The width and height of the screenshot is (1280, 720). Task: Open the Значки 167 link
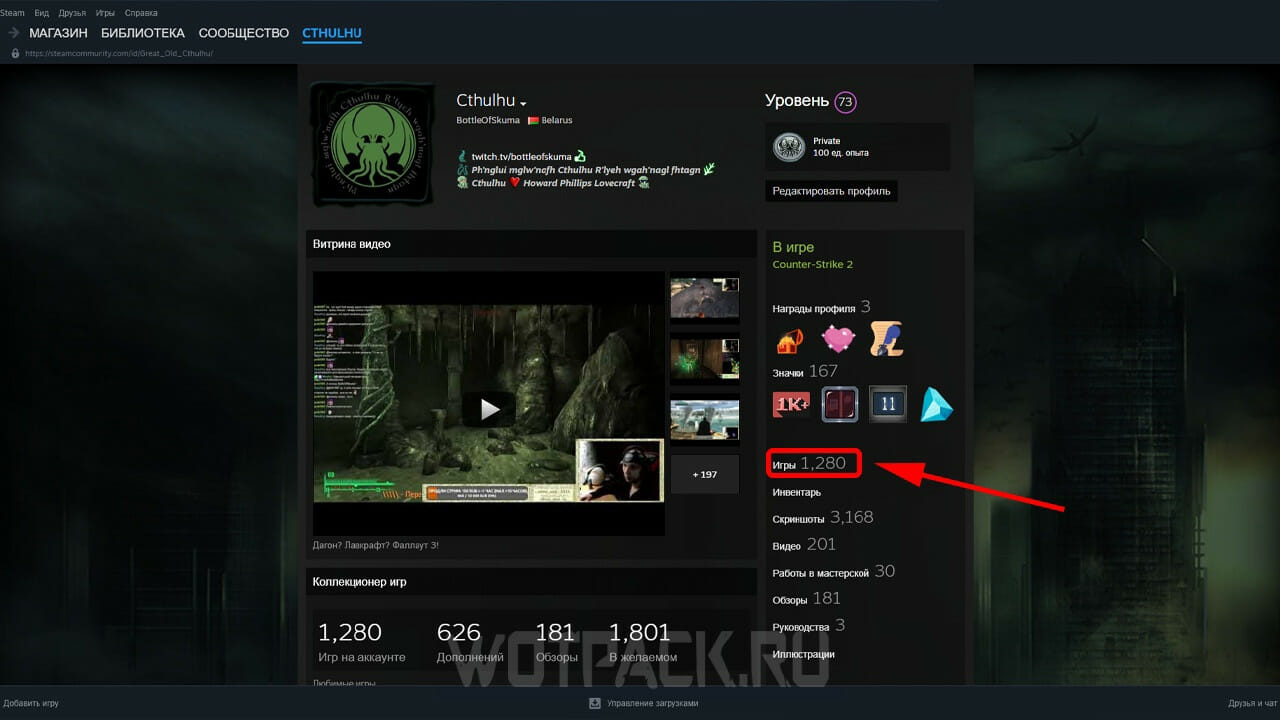point(805,372)
